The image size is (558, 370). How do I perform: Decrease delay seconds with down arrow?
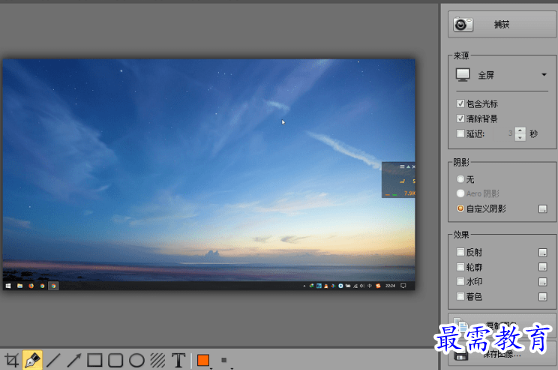pyautogui.click(x=520, y=137)
